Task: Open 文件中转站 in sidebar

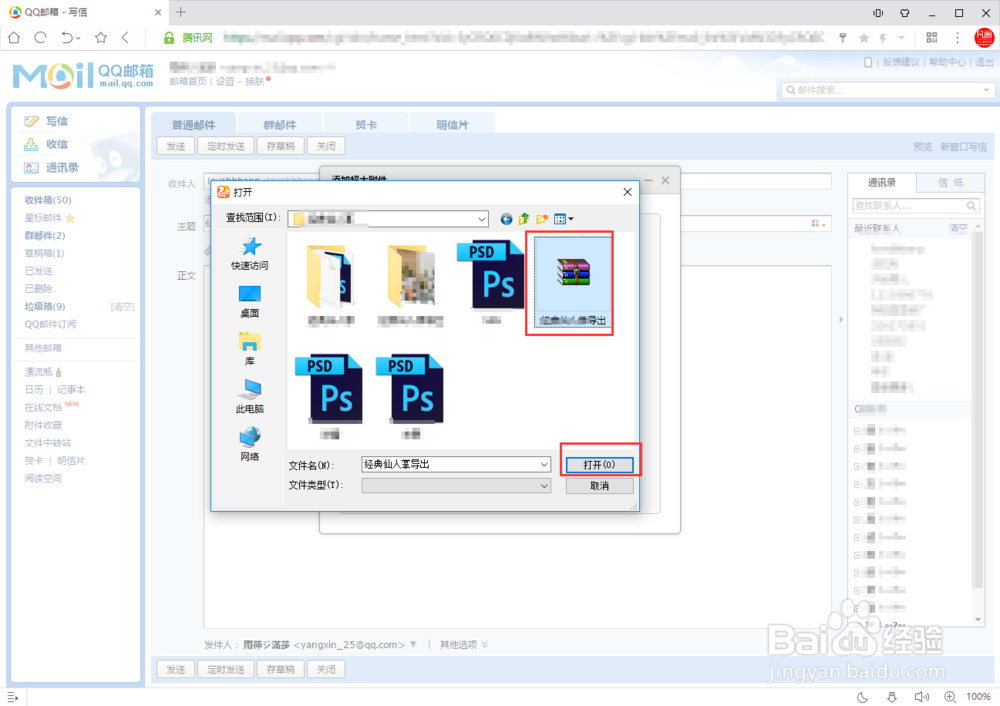Action: click(x=48, y=443)
